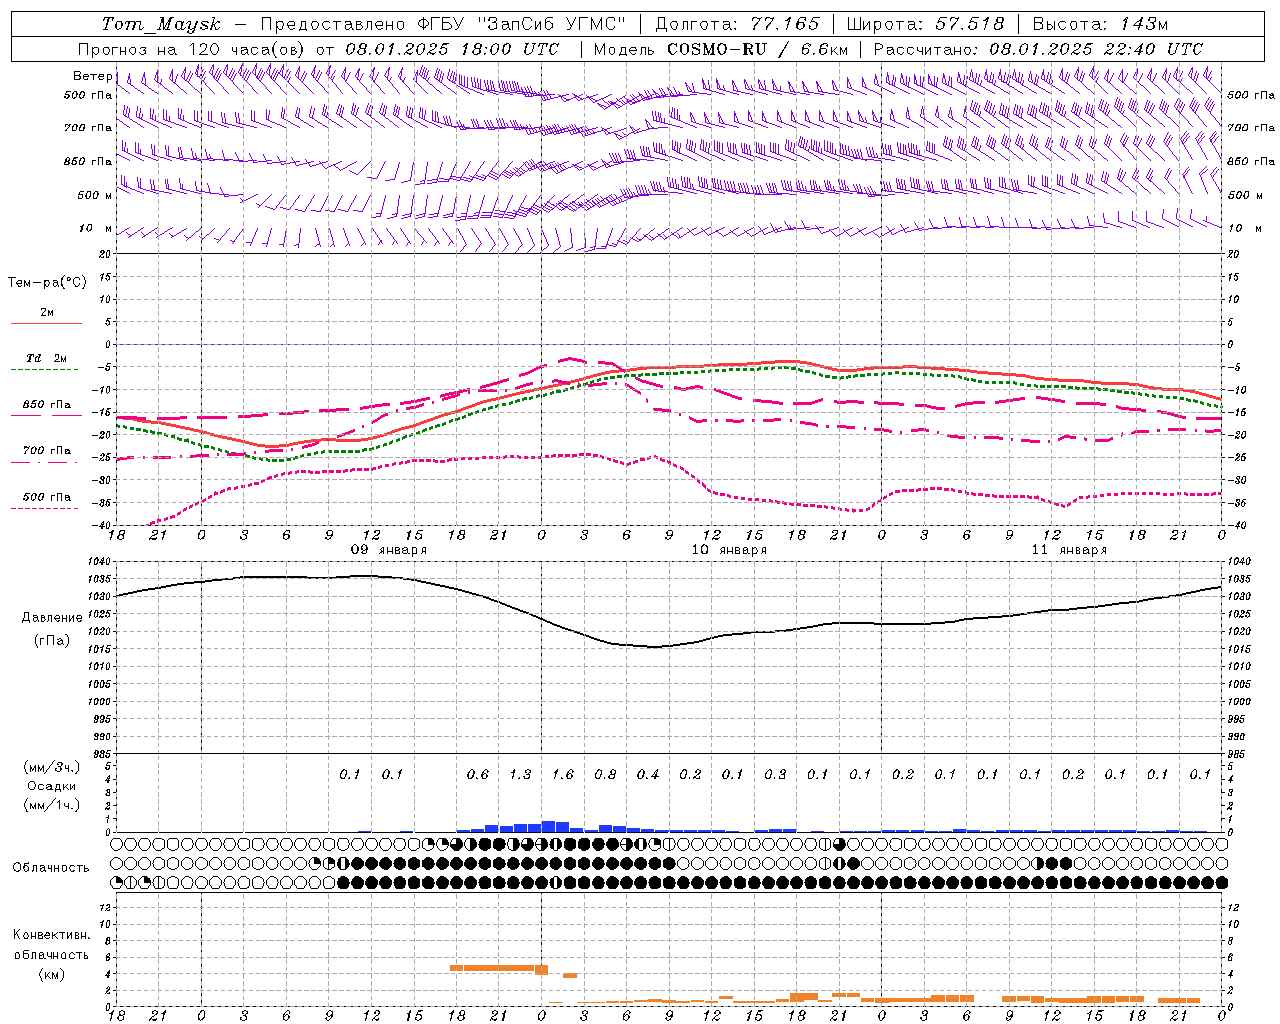The width and height of the screenshot is (1280, 1024).
Task: Click the 0.4 precipitation value
Action: coord(648,774)
